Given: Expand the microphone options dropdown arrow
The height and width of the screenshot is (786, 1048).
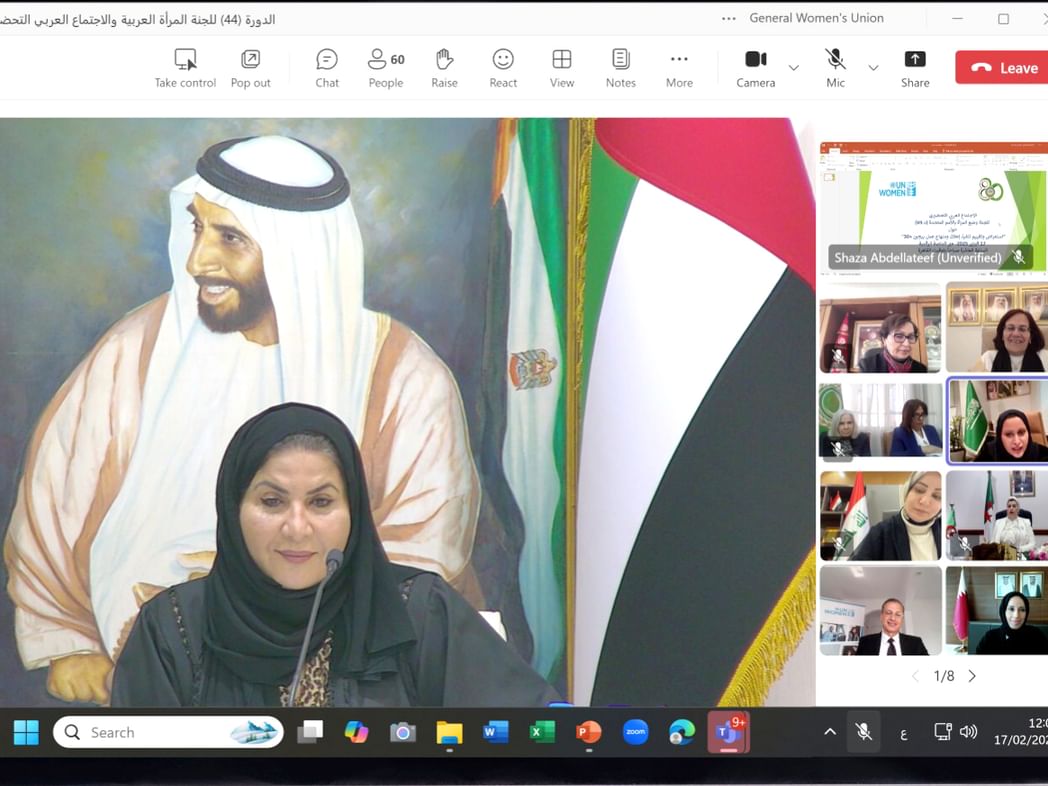Looking at the screenshot, I should pyautogui.click(x=873, y=68).
